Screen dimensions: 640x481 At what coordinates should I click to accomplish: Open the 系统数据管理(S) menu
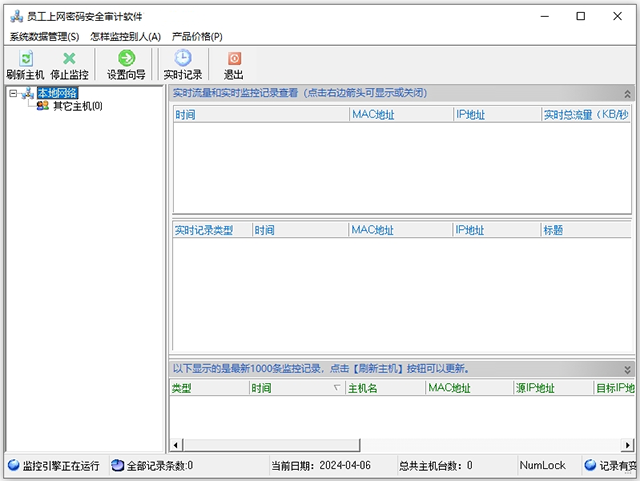coord(44,37)
